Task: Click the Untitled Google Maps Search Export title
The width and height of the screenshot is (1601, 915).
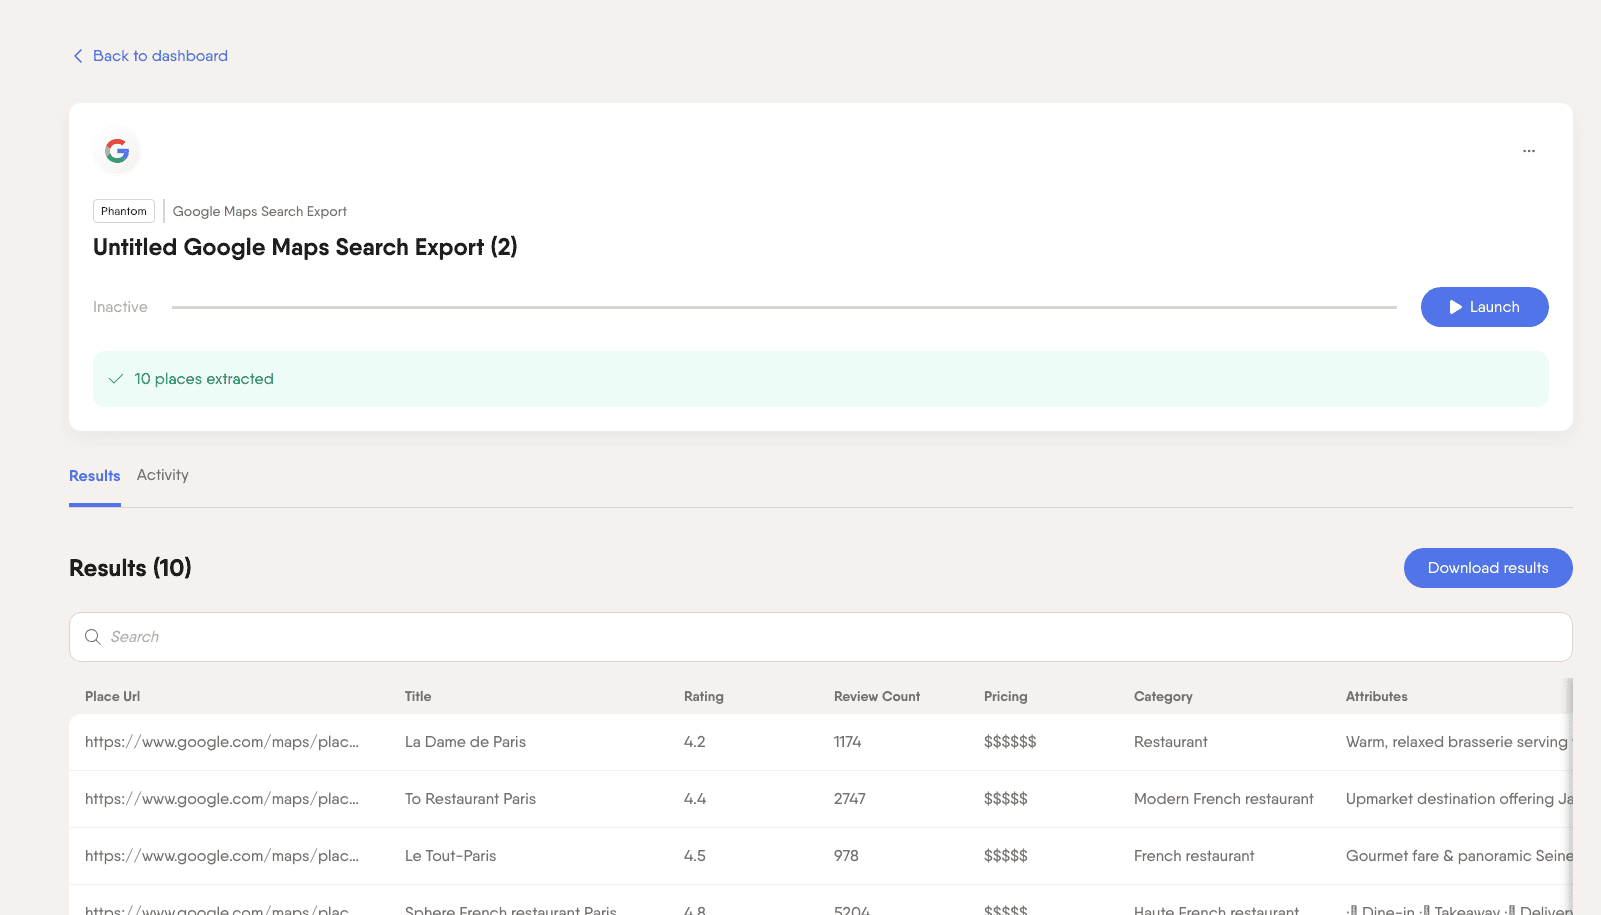Action: click(305, 247)
